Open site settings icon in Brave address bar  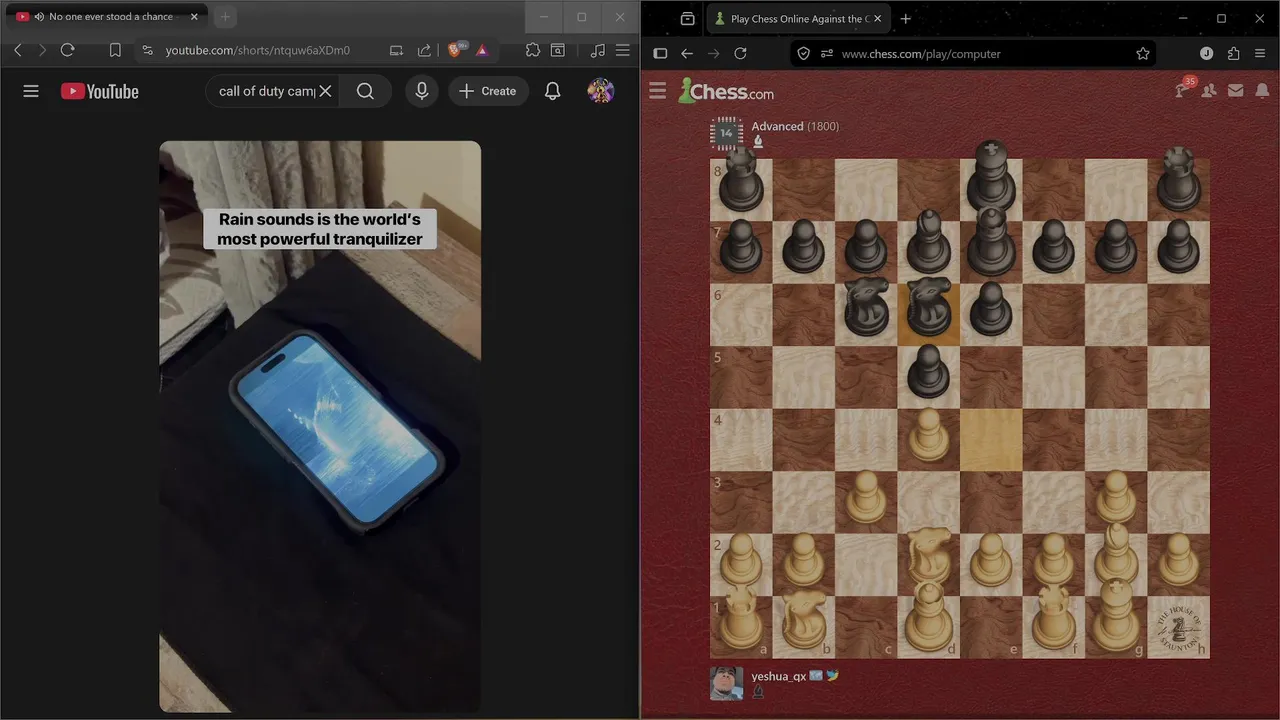(148, 50)
